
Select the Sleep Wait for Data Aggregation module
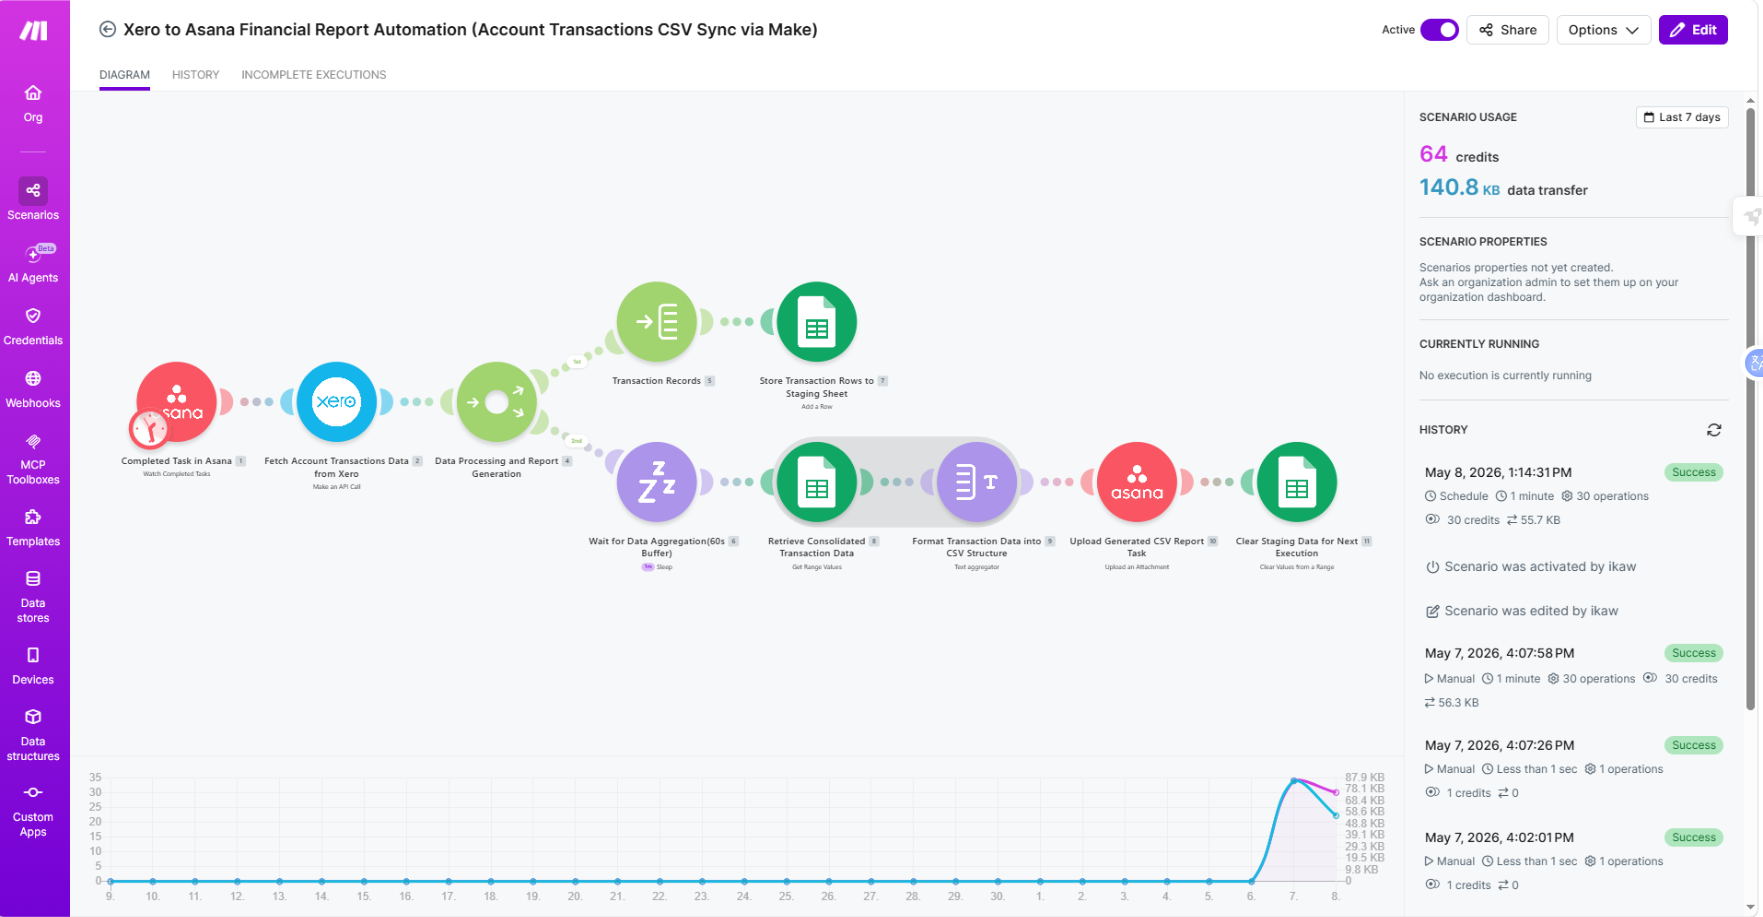pyautogui.click(x=657, y=482)
